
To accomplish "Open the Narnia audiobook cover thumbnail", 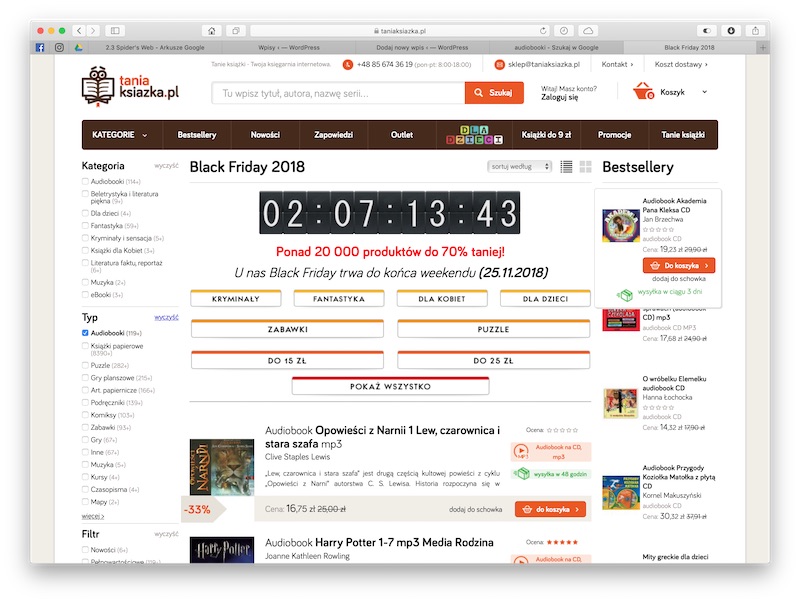I will click(222, 467).
